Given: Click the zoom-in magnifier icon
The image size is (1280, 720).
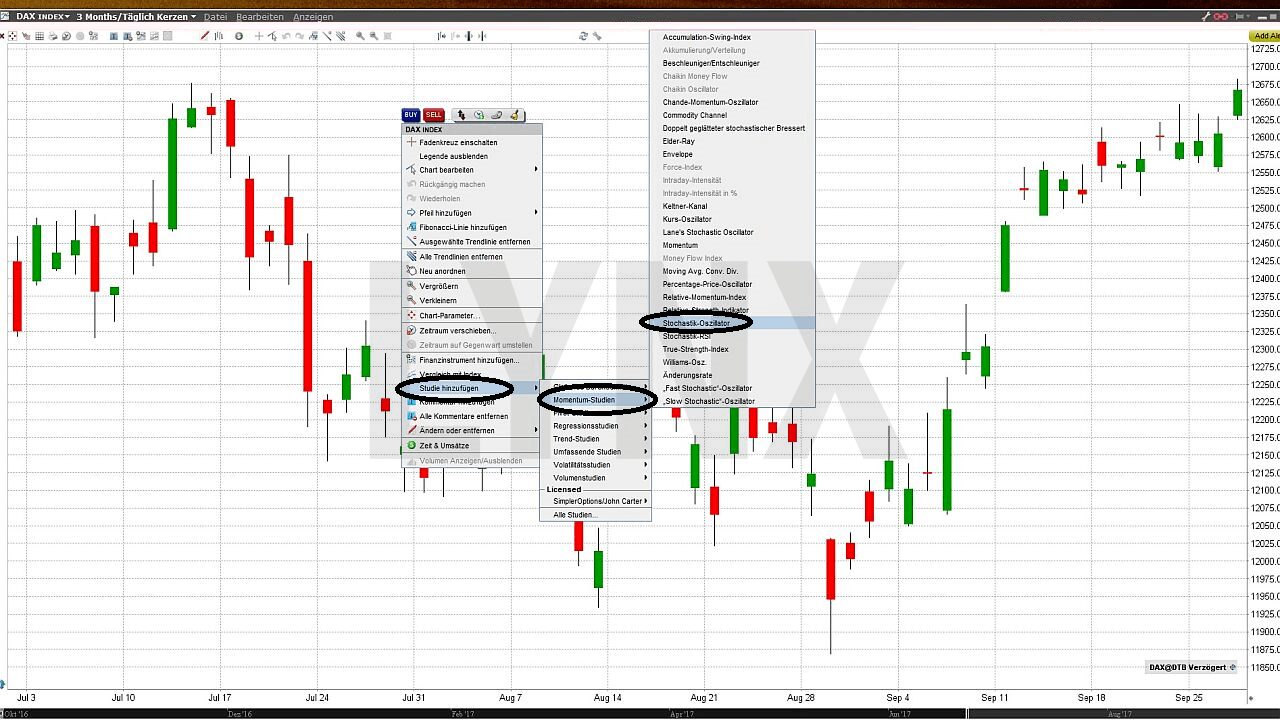Looking at the screenshot, I should pyautogui.click(x=359, y=36).
